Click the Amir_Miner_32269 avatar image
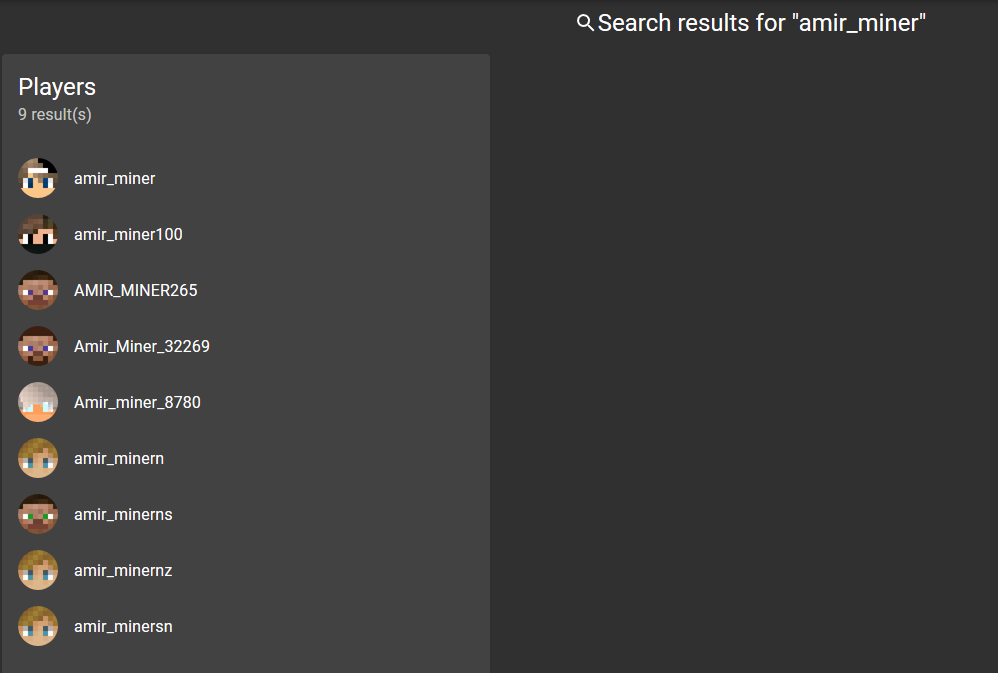Viewport: 998px width, 673px height. click(38, 346)
